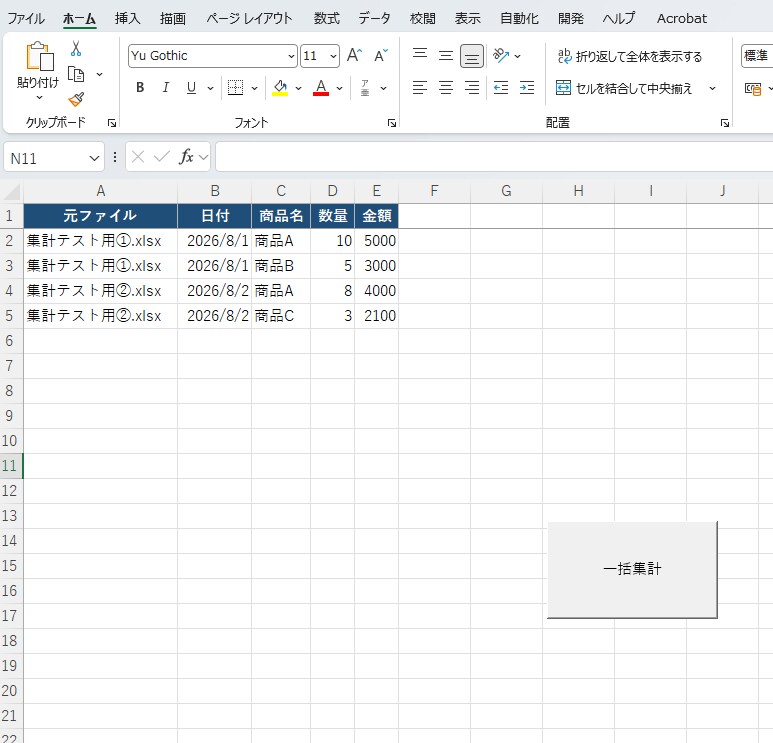Screen dimensions: 773x743
Task: Increase the indent
Action: coord(527,88)
